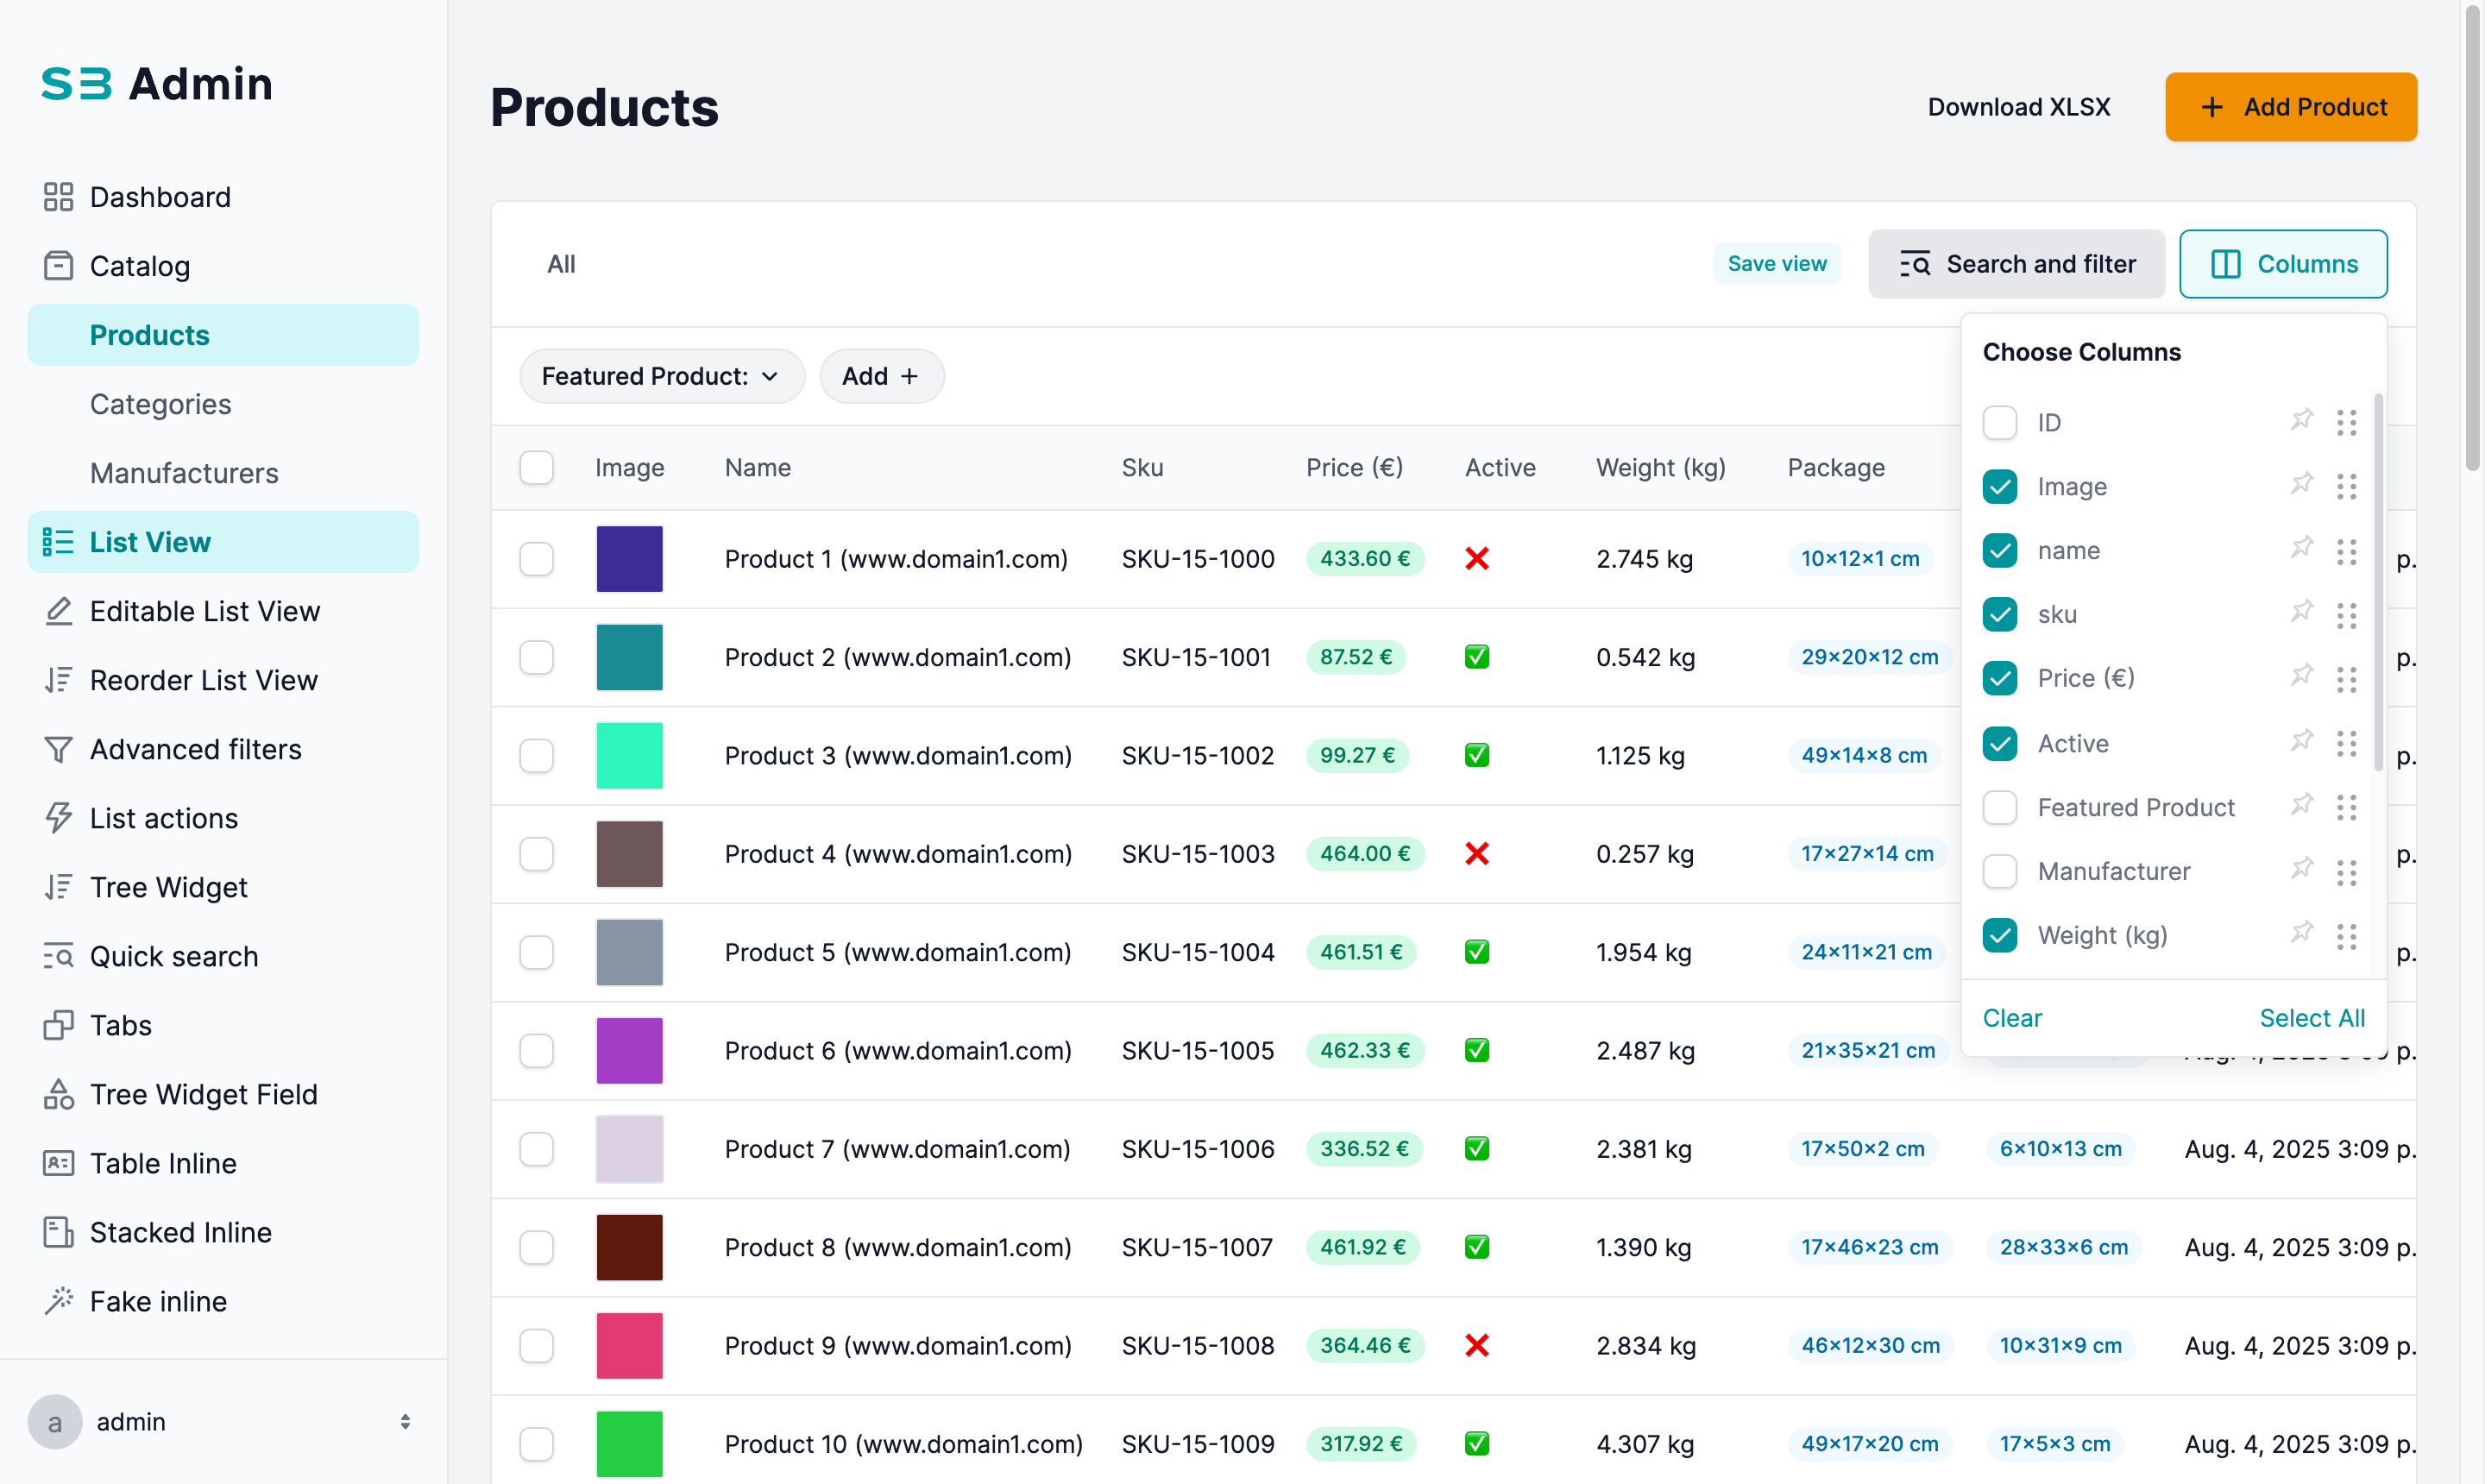Screen dimensions: 2485x1484
Task: Click the Fake inline magic wand icon
Action: click(x=58, y=1301)
